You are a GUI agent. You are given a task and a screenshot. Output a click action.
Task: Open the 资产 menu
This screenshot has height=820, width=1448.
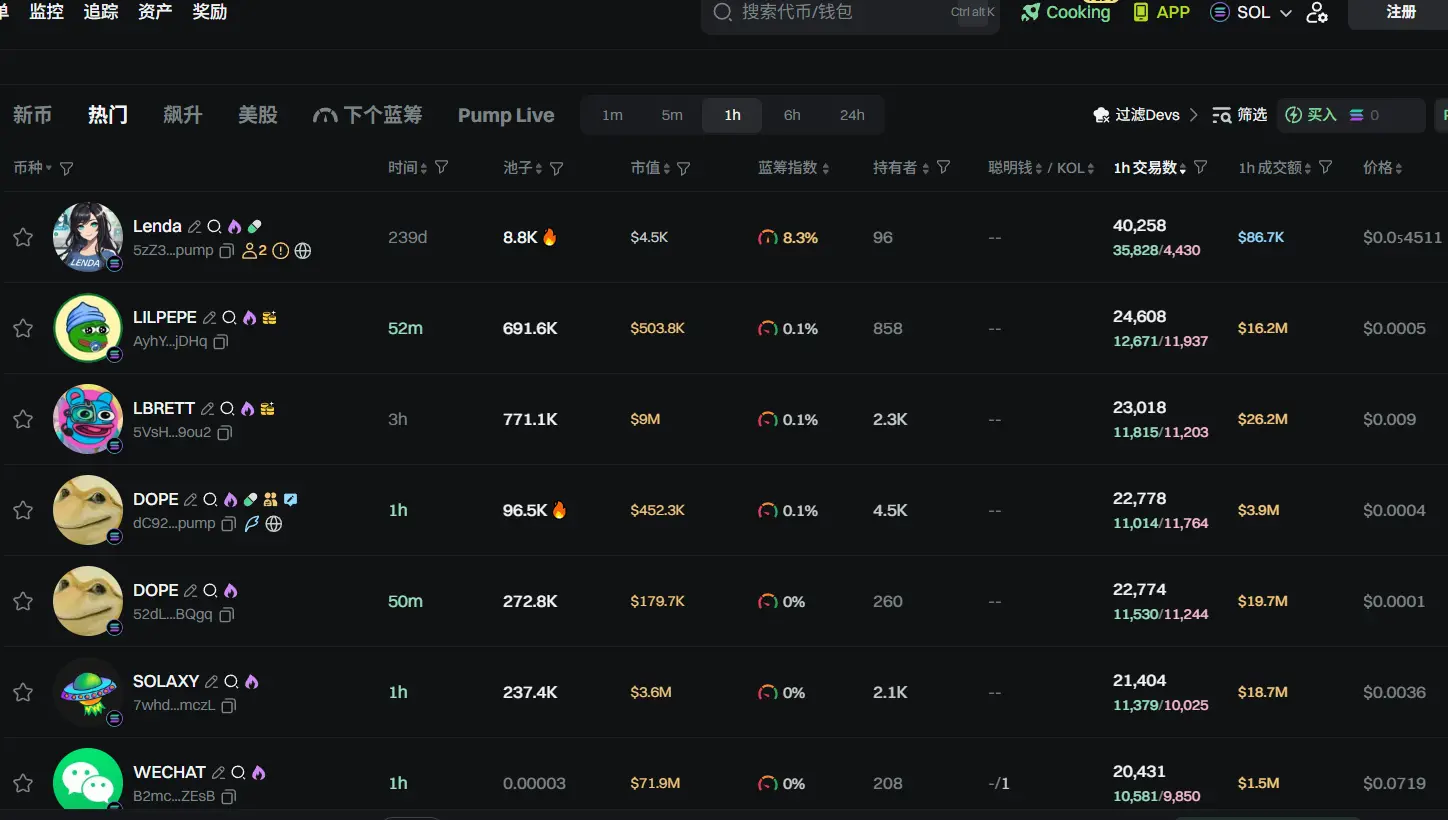tap(155, 12)
